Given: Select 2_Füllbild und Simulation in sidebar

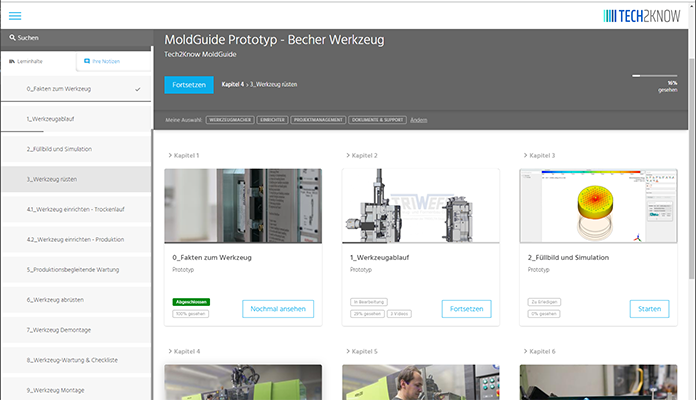Looking at the screenshot, I should (x=76, y=149).
